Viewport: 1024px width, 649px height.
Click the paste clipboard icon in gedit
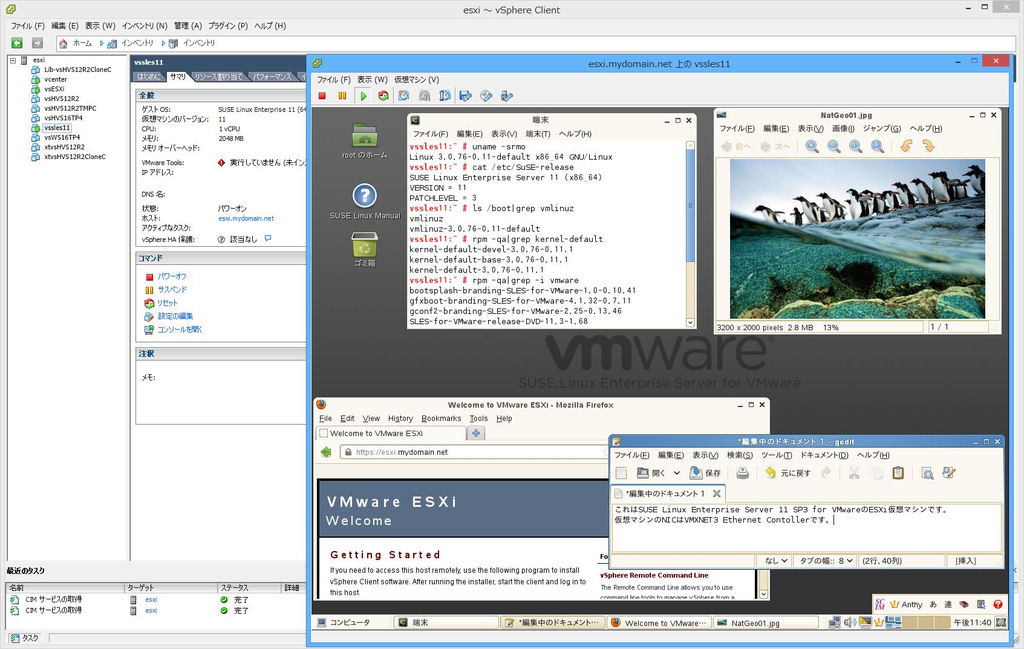pos(898,473)
